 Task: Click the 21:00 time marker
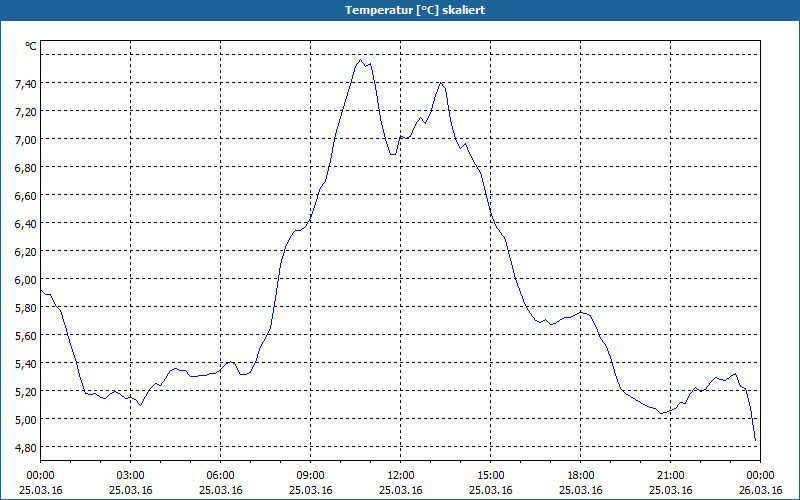(671, 475)
